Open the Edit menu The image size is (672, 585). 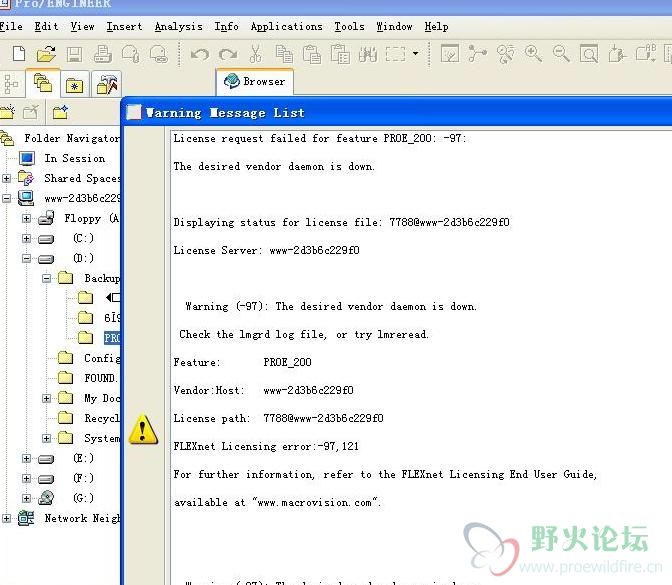[46, 27]
